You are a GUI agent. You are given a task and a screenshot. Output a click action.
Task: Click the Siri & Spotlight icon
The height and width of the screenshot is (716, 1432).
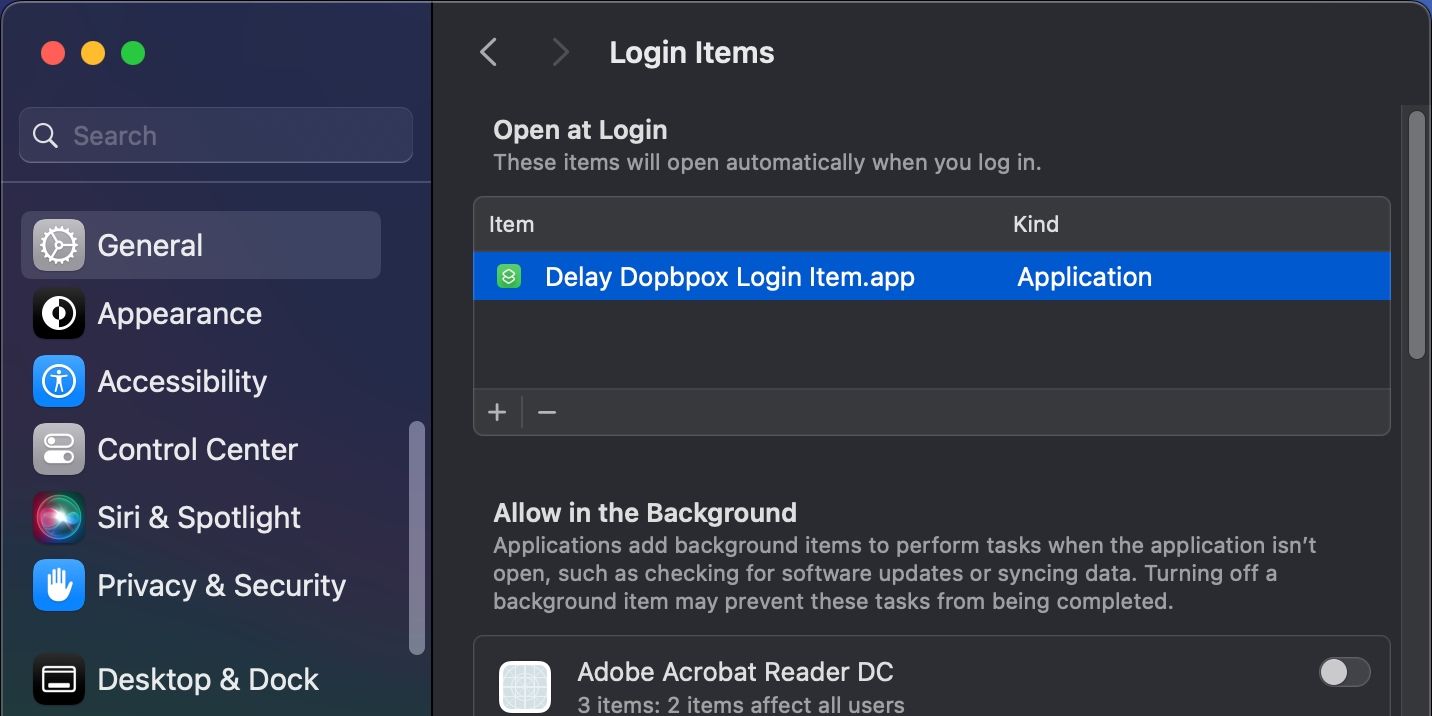pyautogui.click(x=59, y=517)
